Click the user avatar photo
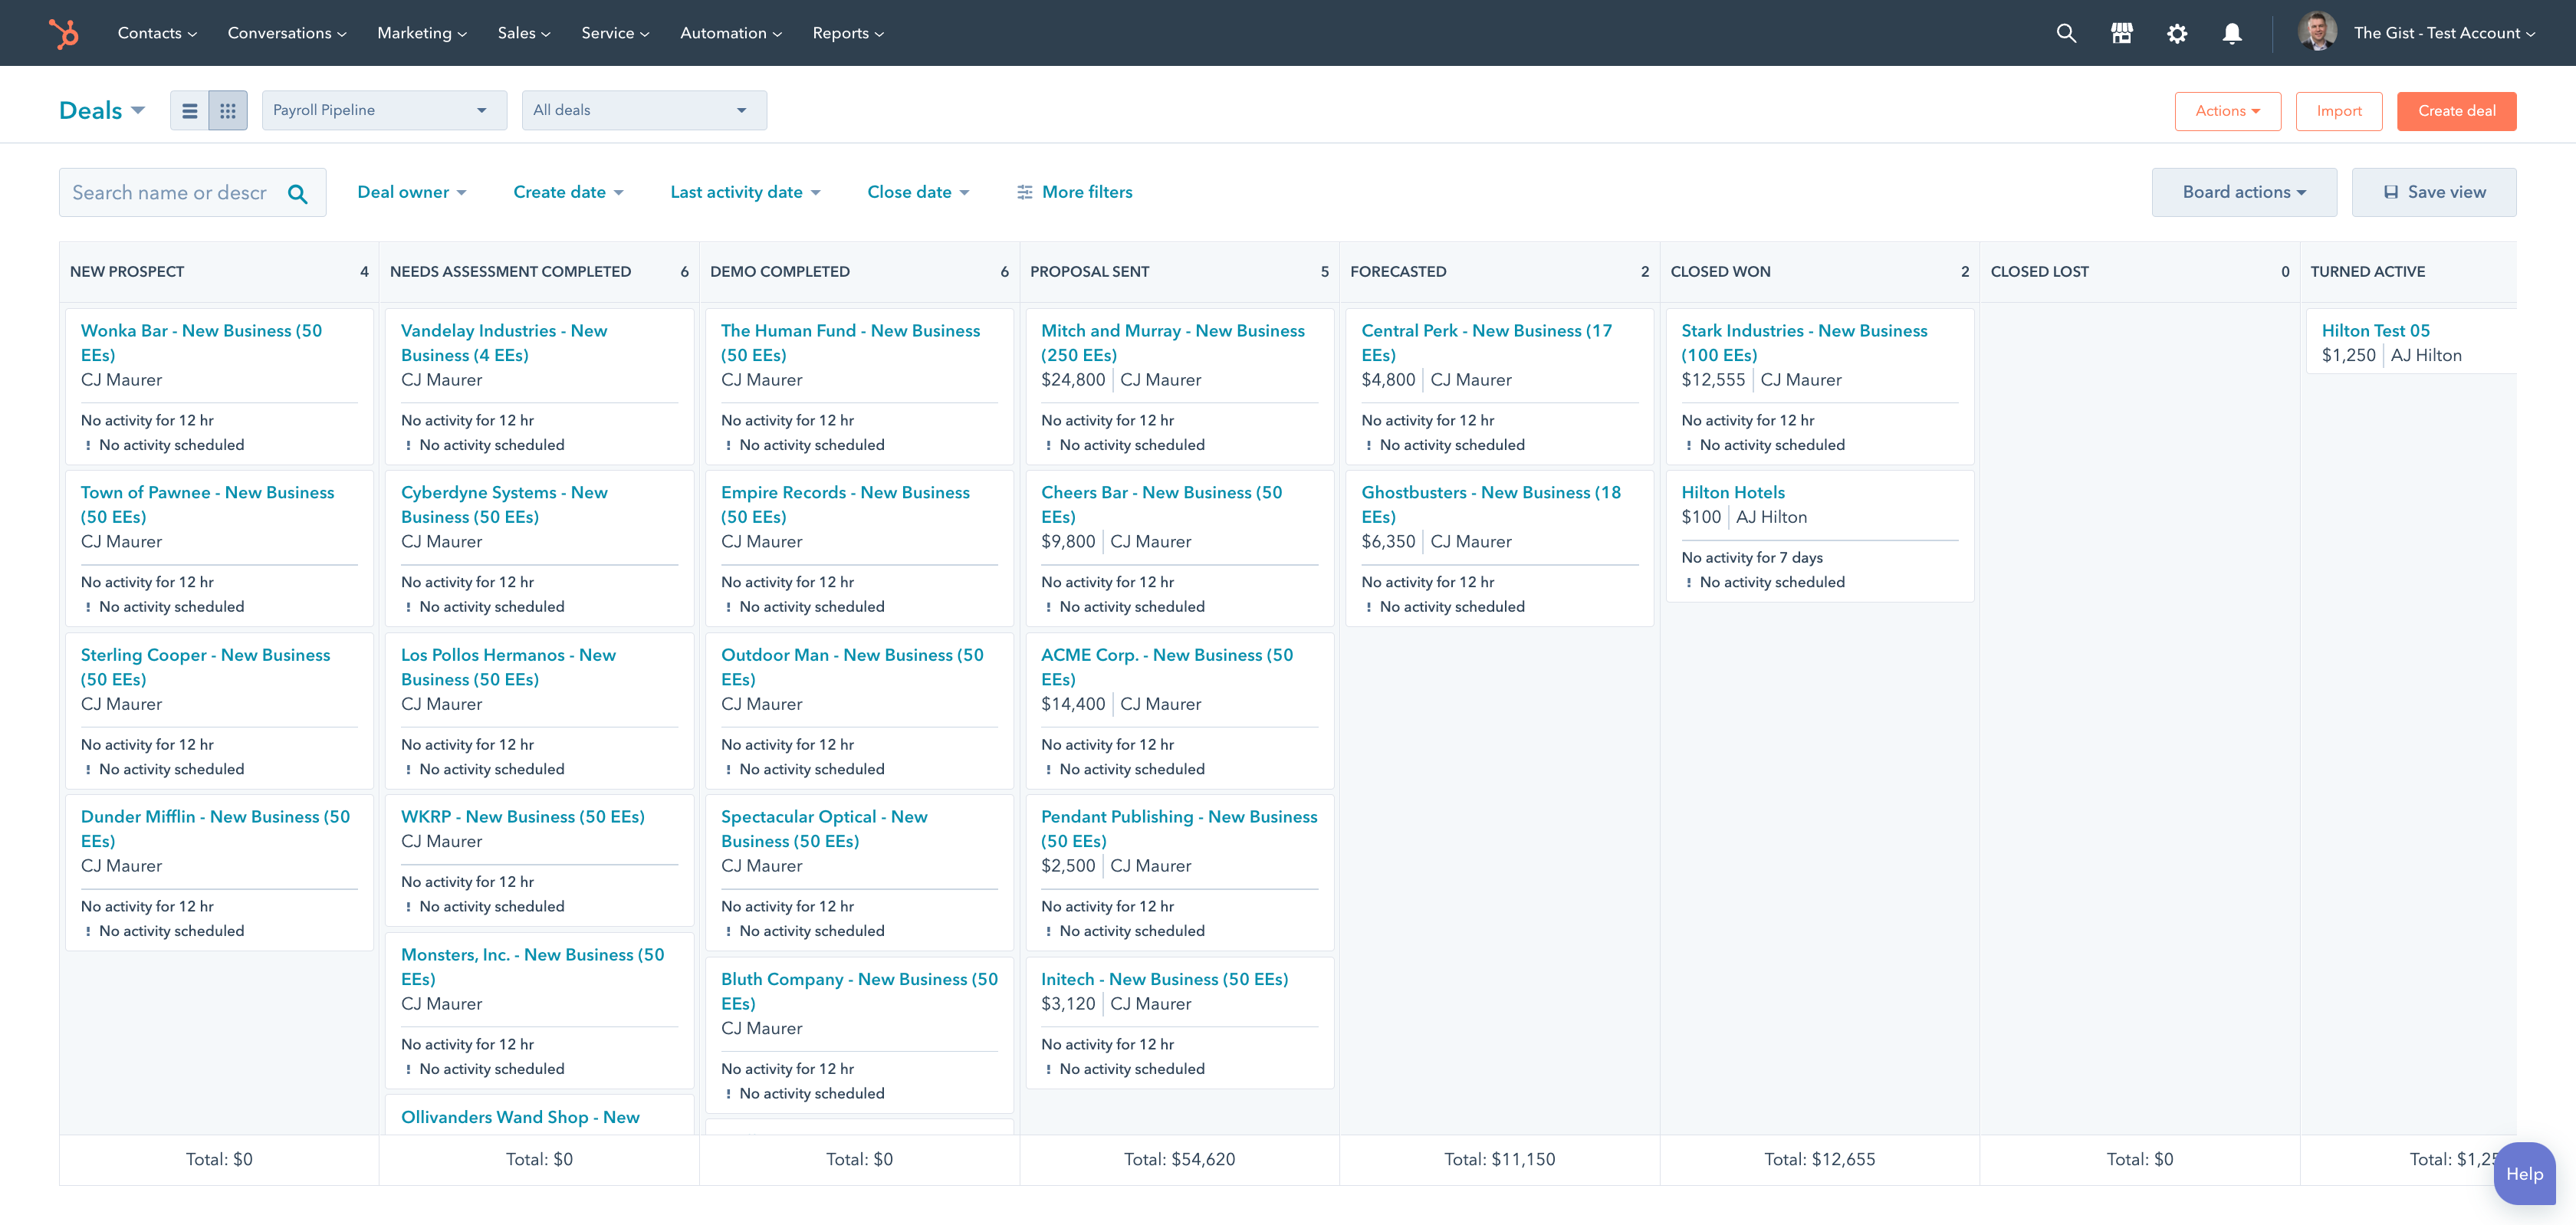Image resolution: width=2576 pixels, height=1225 pixels. [2317, 32]
